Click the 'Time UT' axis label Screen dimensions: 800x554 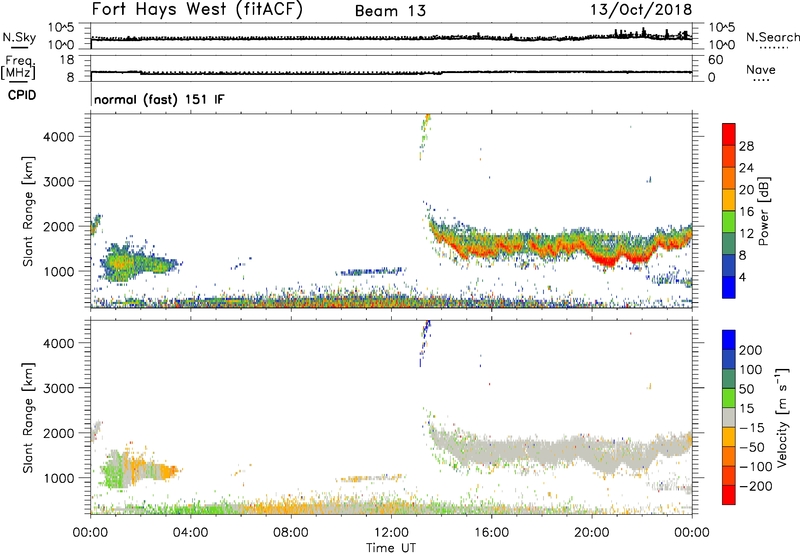pyautogui.click(x=391, y=548)
